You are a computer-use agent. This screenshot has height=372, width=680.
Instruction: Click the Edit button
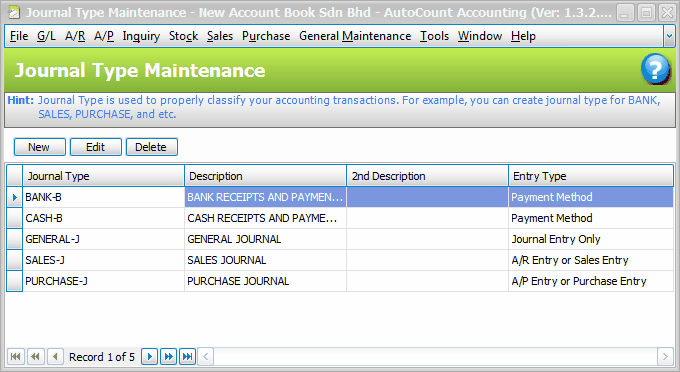pyautogui.click(x=95, y=147)
